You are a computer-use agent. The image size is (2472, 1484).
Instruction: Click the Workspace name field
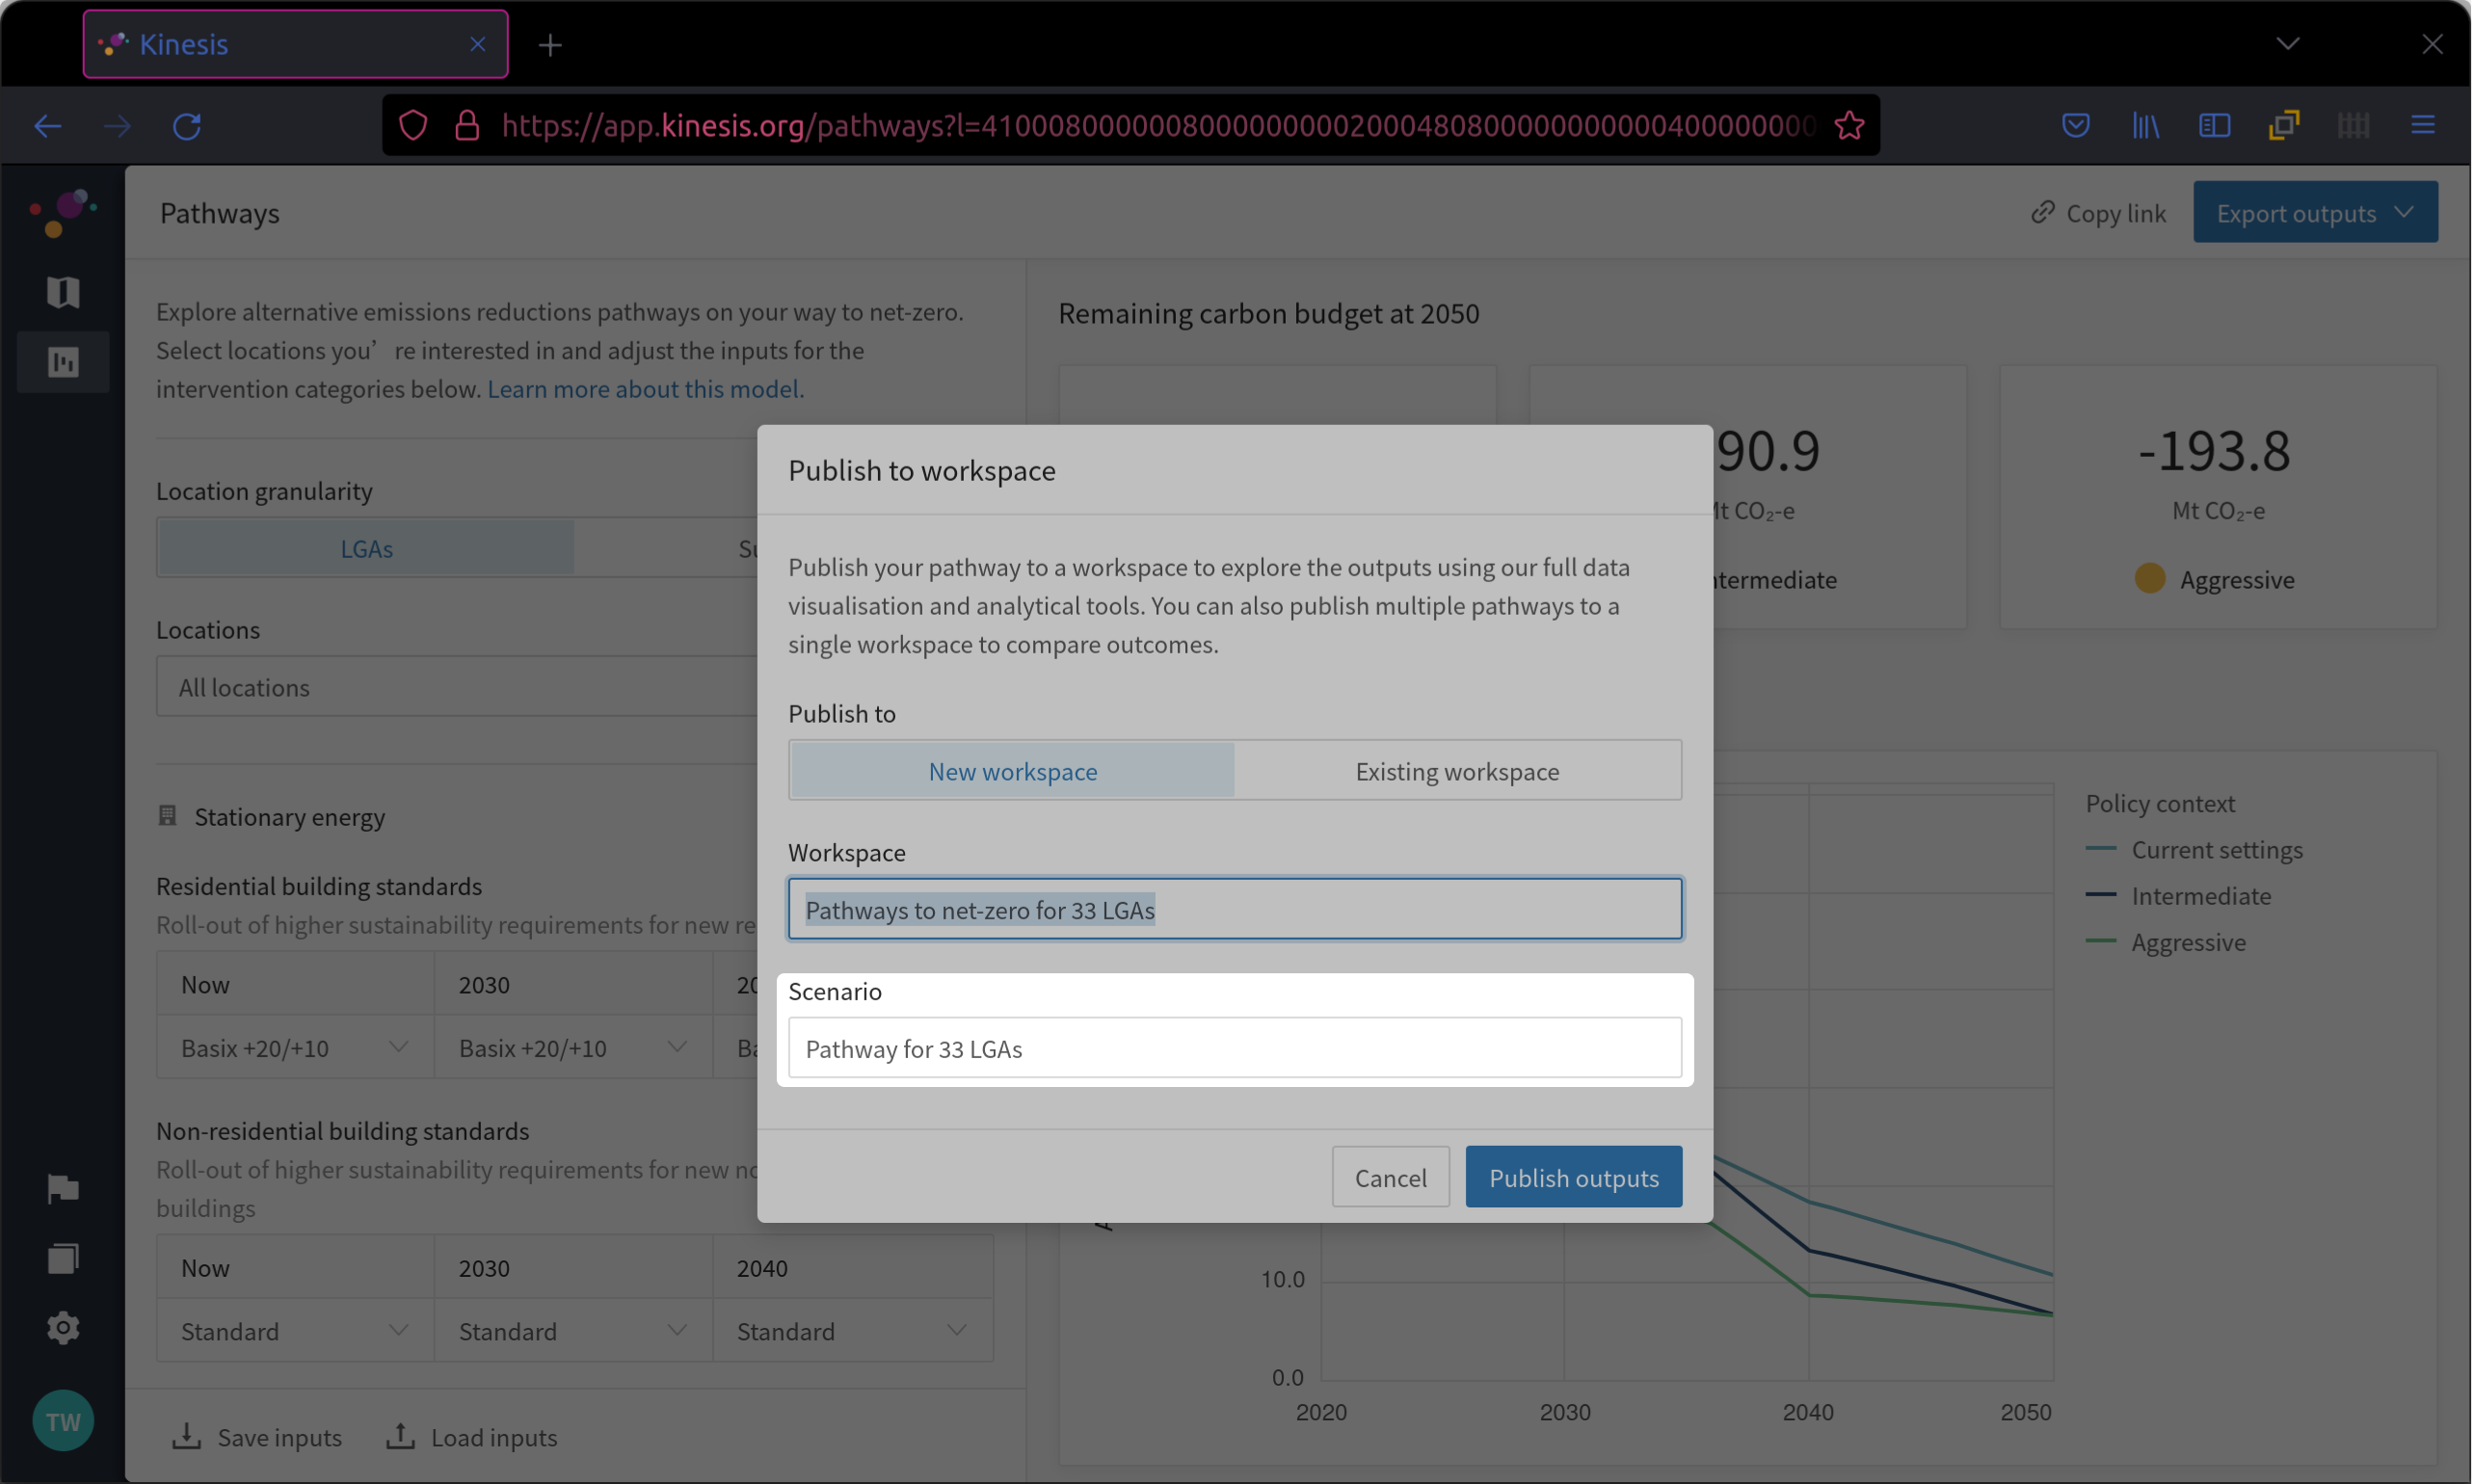point(1235,909)
